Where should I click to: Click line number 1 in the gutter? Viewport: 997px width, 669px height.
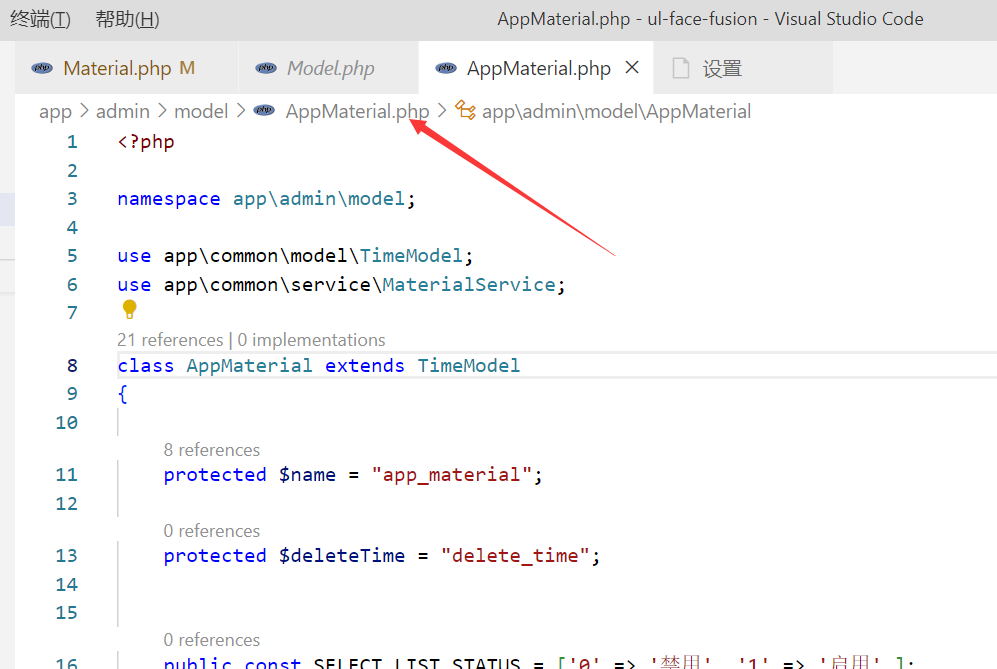pos(72,142)
